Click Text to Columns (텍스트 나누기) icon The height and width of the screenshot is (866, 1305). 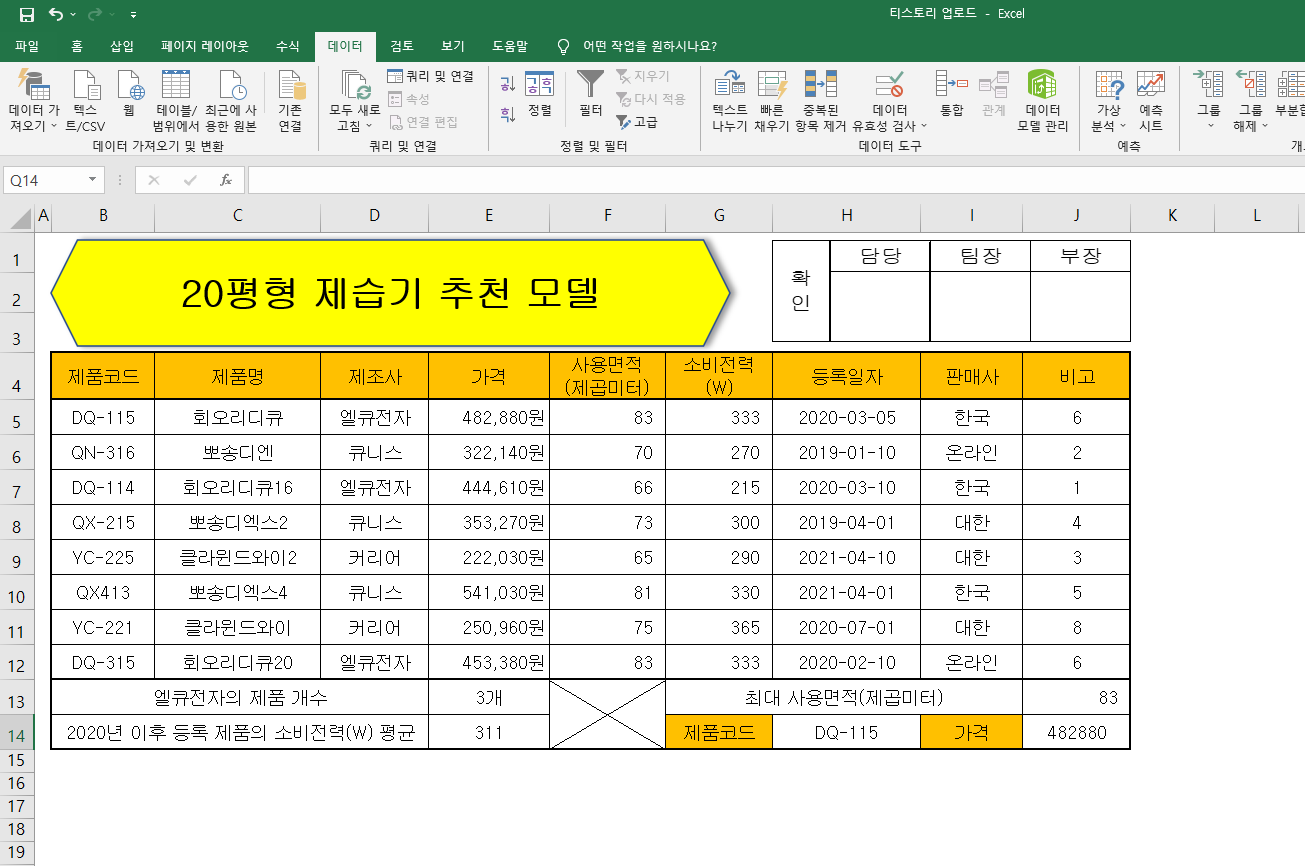click(x=730, y=86)
